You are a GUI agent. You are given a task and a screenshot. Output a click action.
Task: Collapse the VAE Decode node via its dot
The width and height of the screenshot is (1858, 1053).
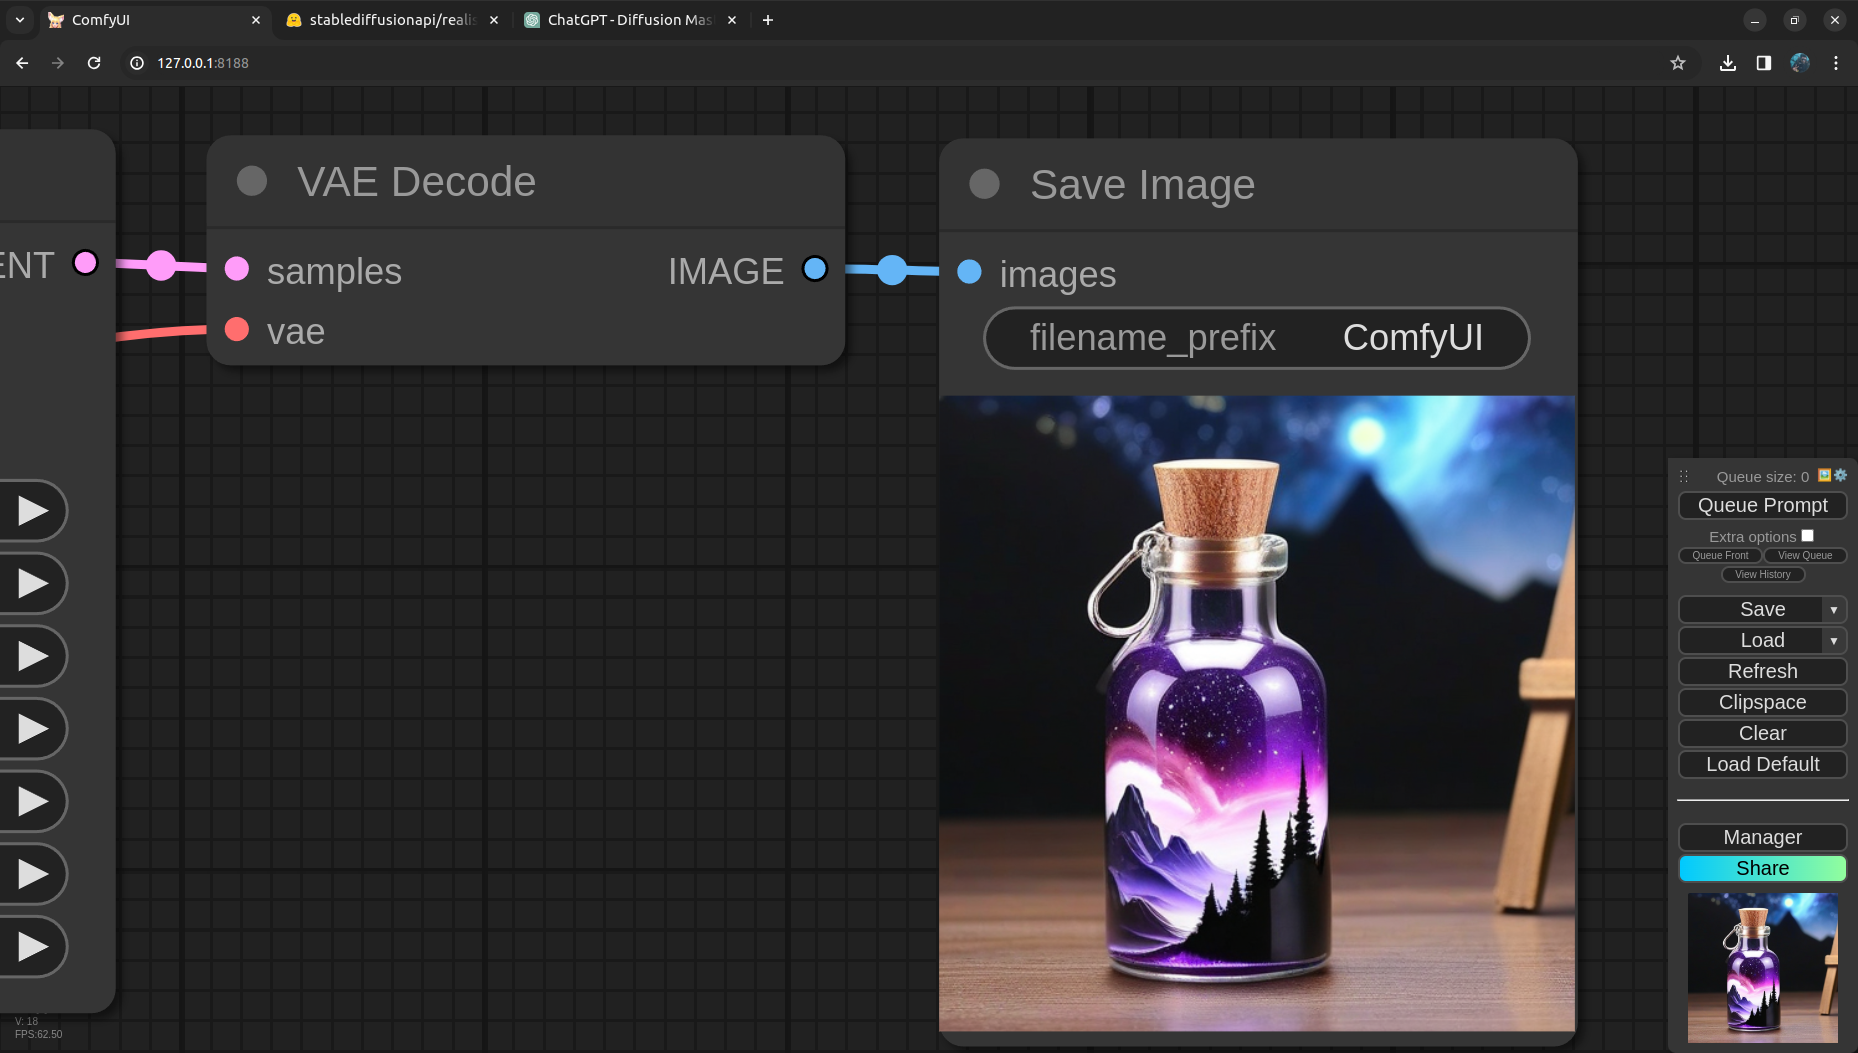[252, 181]
